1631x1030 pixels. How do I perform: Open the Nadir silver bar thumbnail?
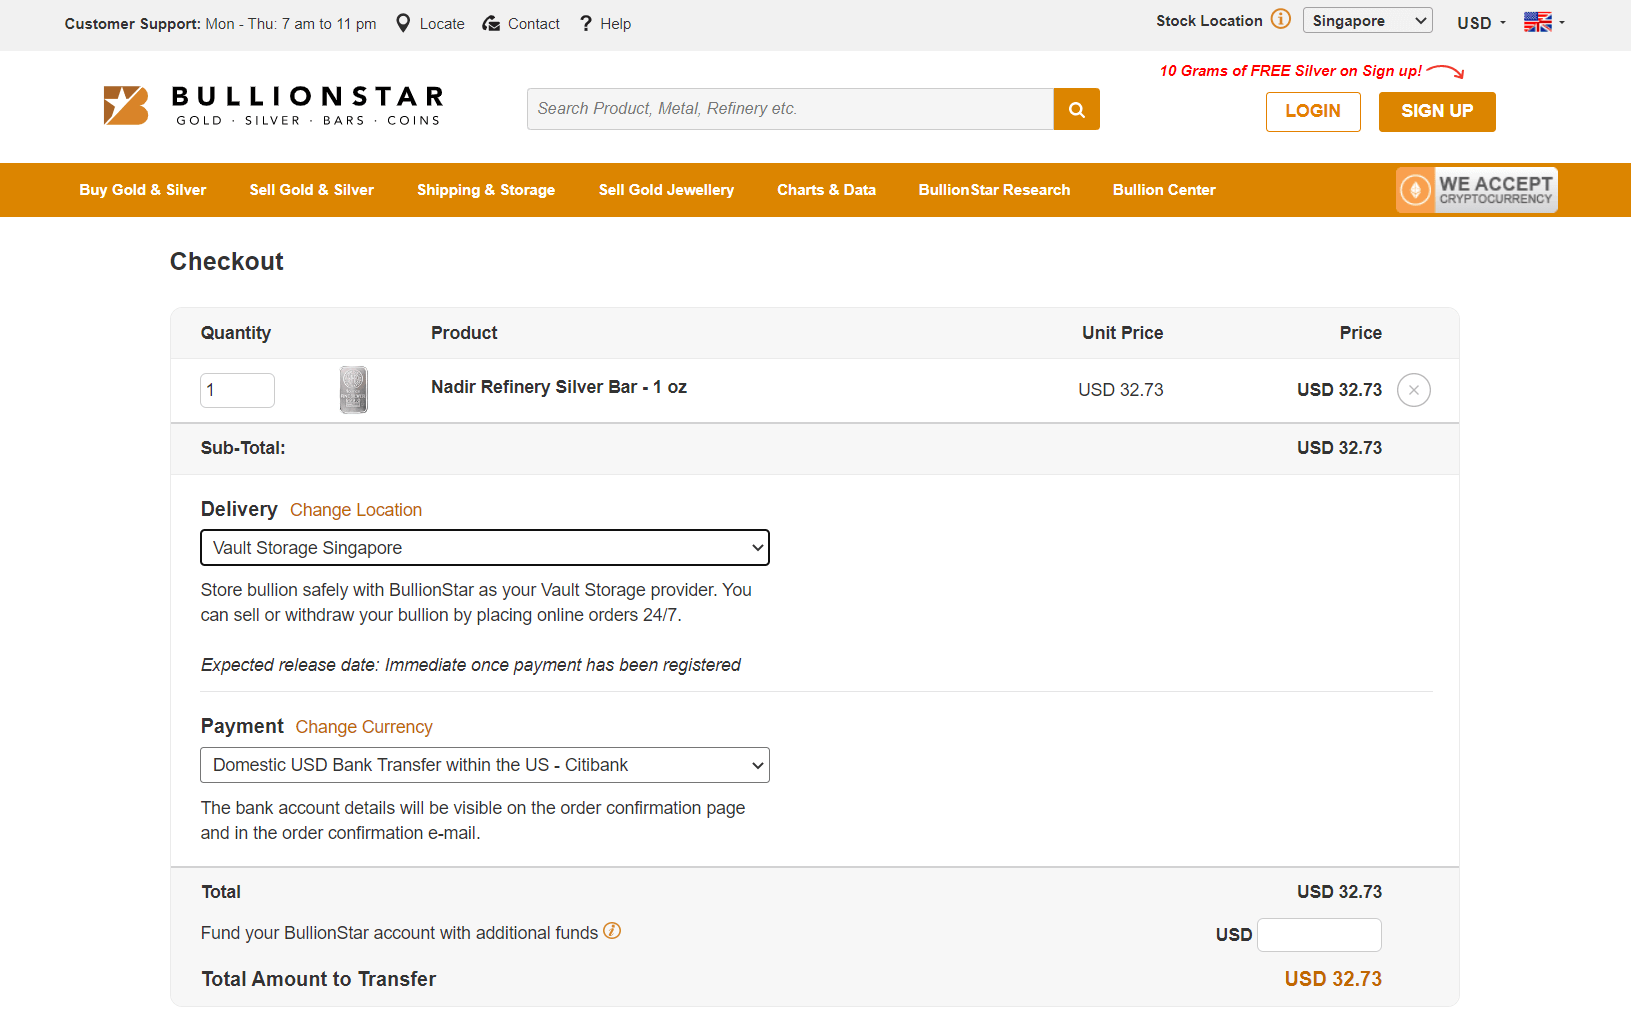353,390
